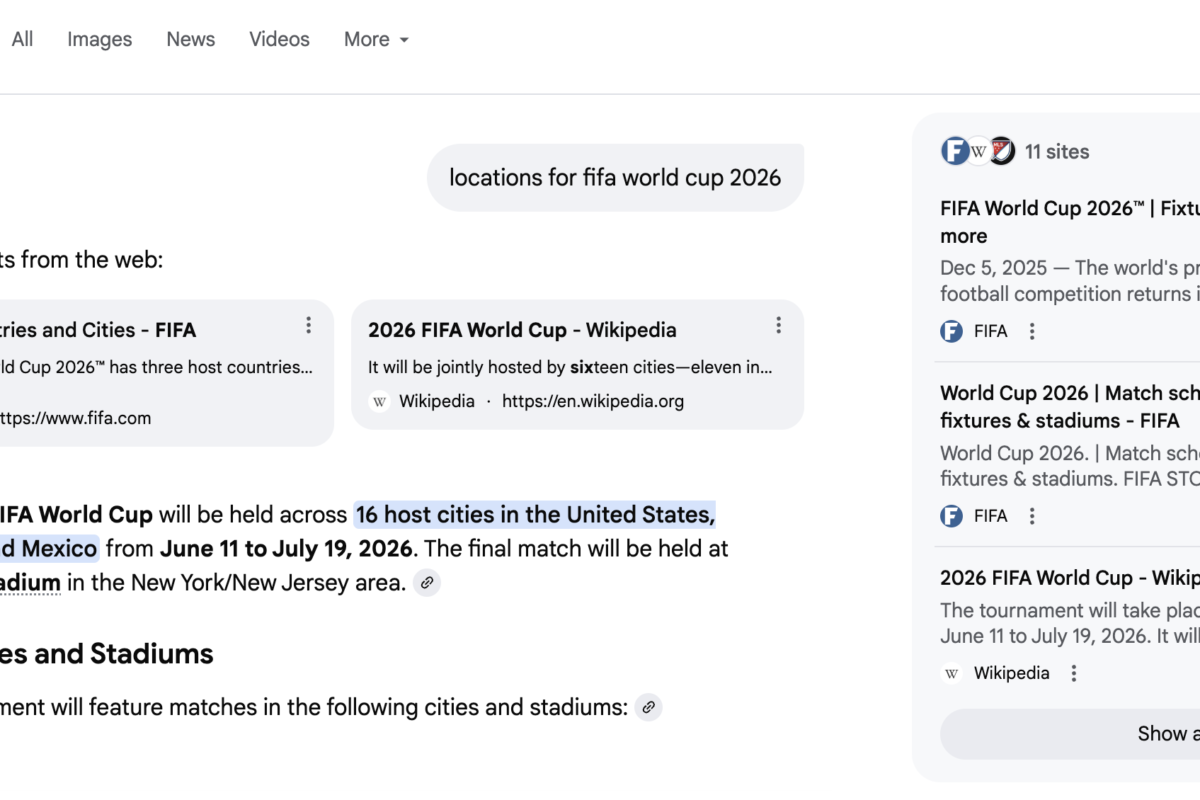Viewport: 1200px width, 800px height.
Task: Switch to the Videos tab
Action: pos(279,39)
